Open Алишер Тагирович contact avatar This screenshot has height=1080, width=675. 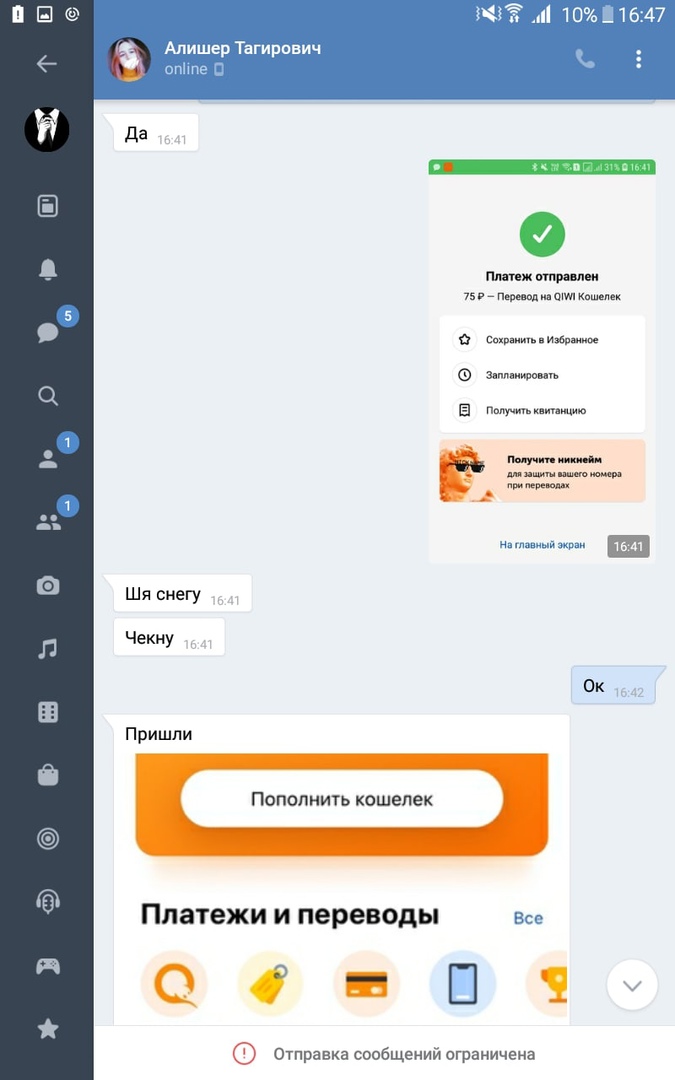coord(129,59)
